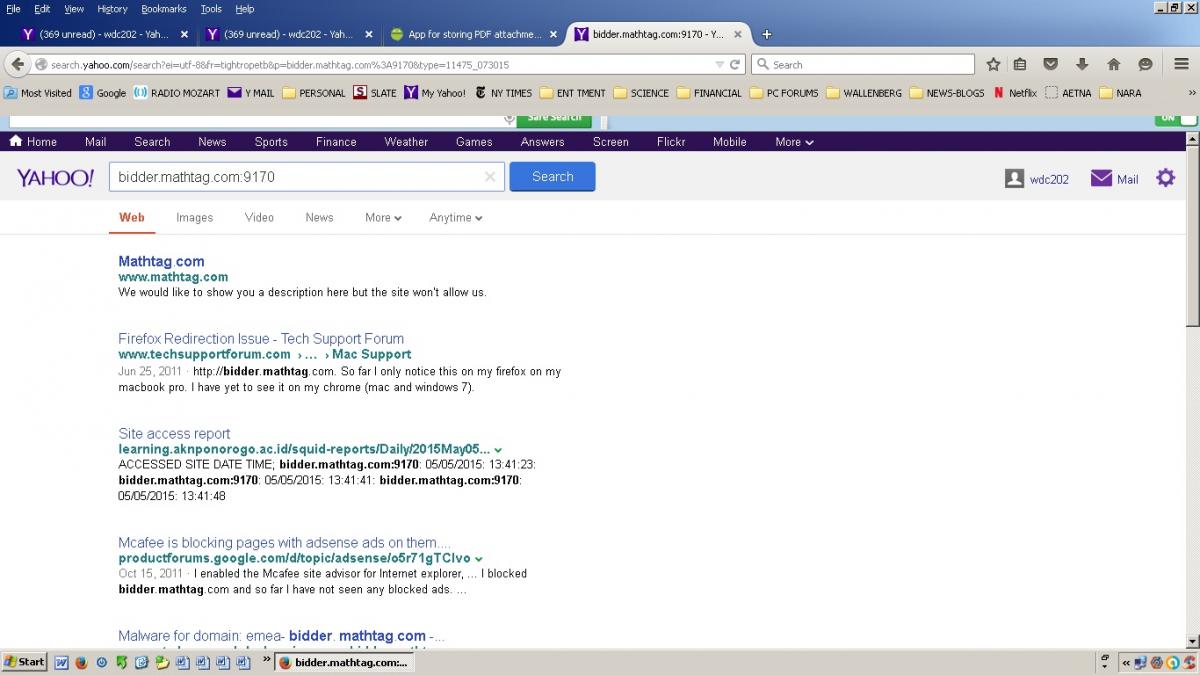Go to the Firefox Home icon
Image resolution: width=1200 pixels, height=675 pixels.
click(x=1113, y=64)
